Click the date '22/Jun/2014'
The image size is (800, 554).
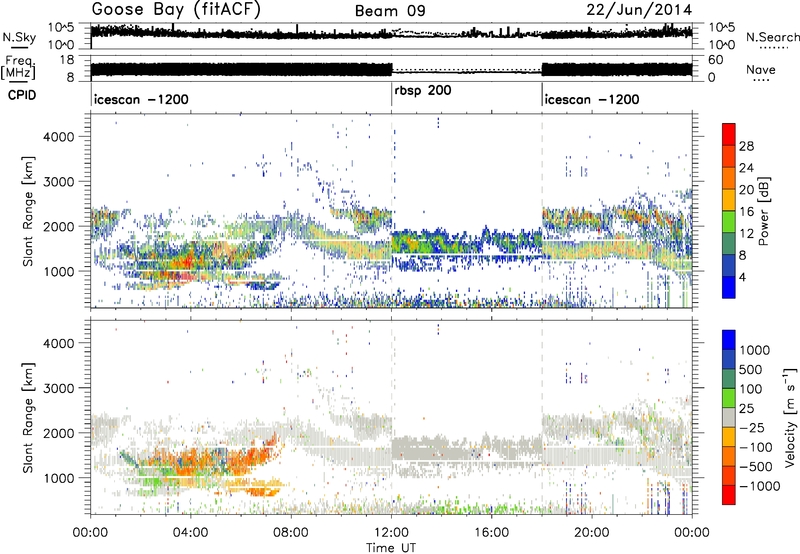639,10
